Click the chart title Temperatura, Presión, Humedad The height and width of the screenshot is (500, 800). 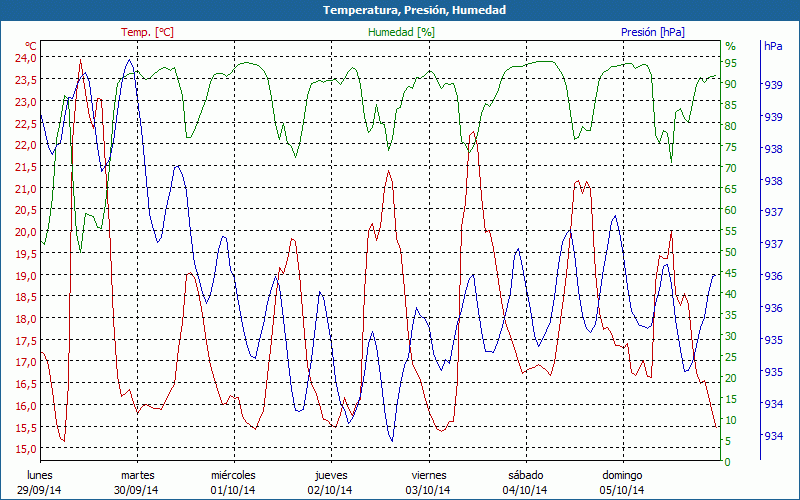tap(400, 10)
